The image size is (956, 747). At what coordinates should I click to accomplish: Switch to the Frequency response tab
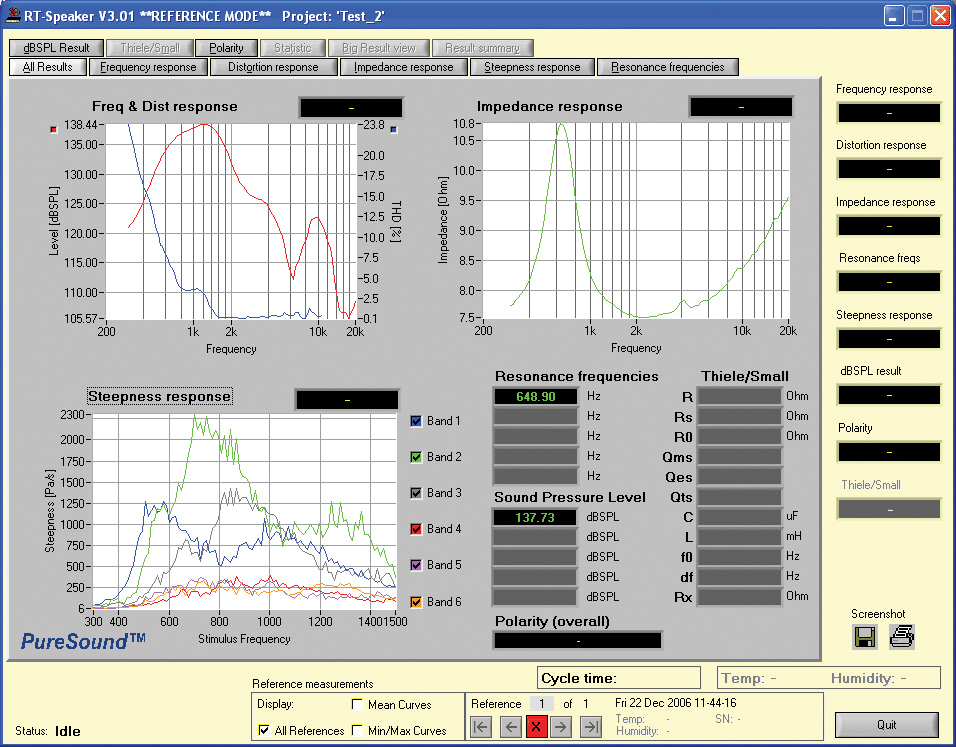(x=149, y=67)
